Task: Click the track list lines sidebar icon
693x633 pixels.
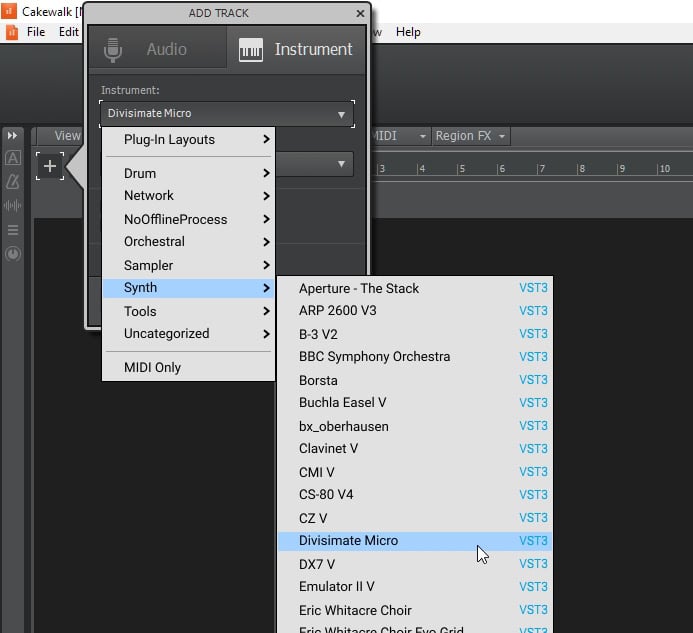Action: tap(13, 230)
